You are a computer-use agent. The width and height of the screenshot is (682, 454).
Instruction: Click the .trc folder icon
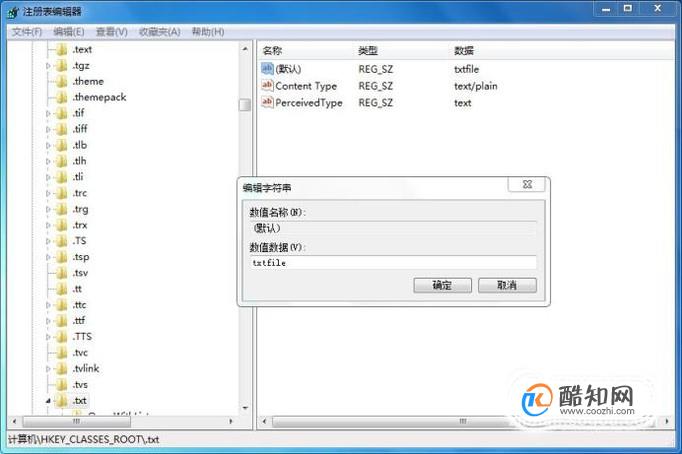coord(62,193)
